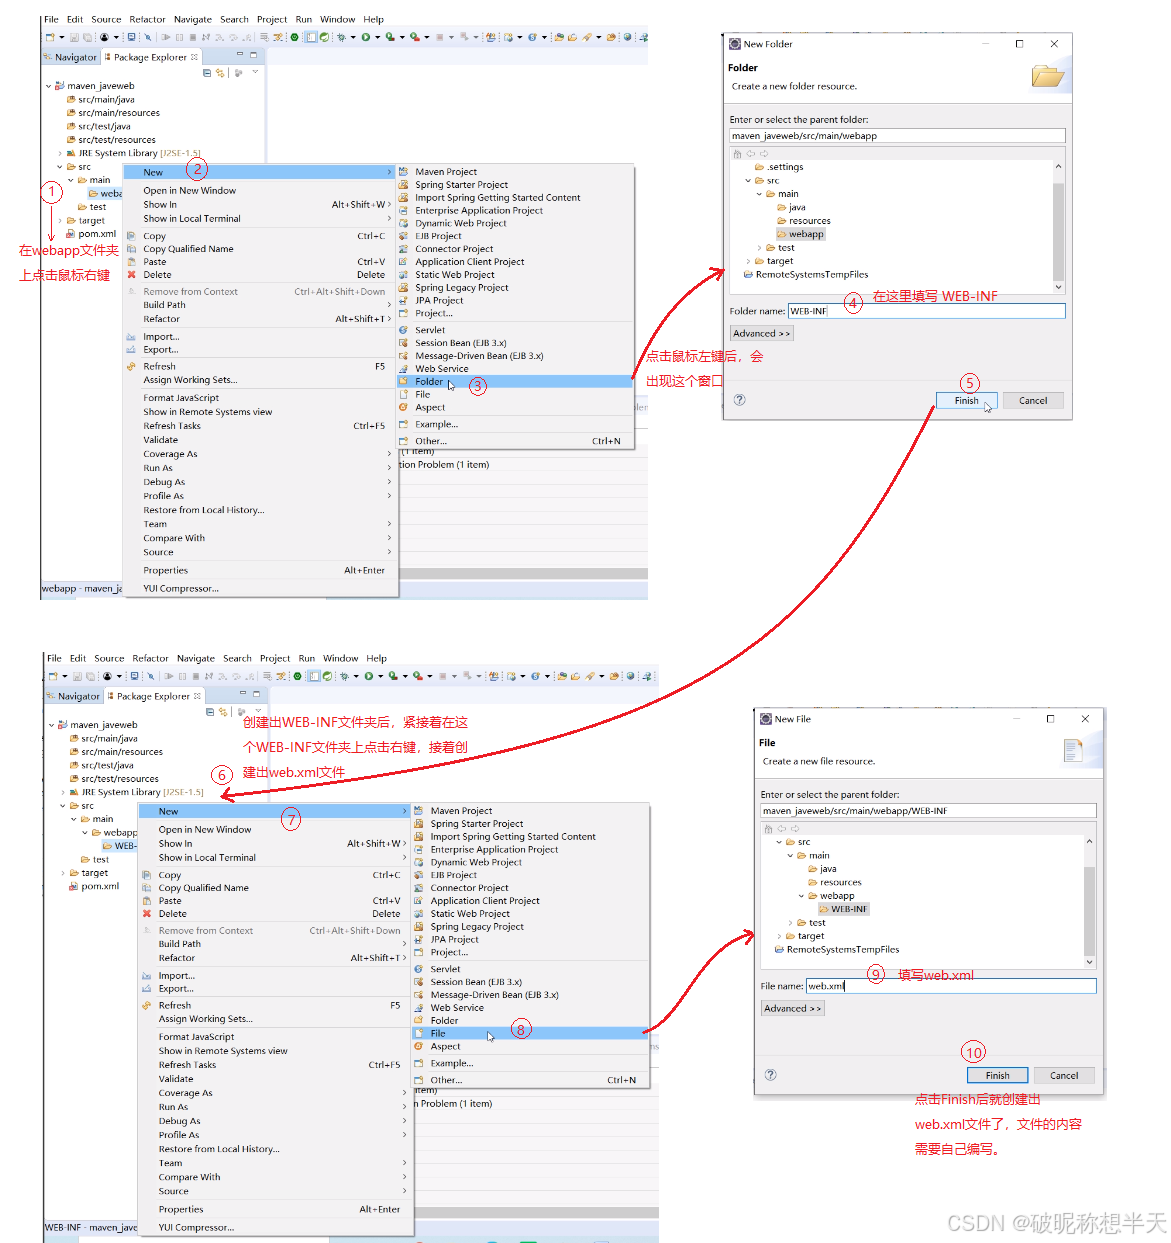Viewport: 1171px width, 1243px height.
Task: Collapse maven_javeweb project in lower Package Explorer
Action: click(51, 725)
